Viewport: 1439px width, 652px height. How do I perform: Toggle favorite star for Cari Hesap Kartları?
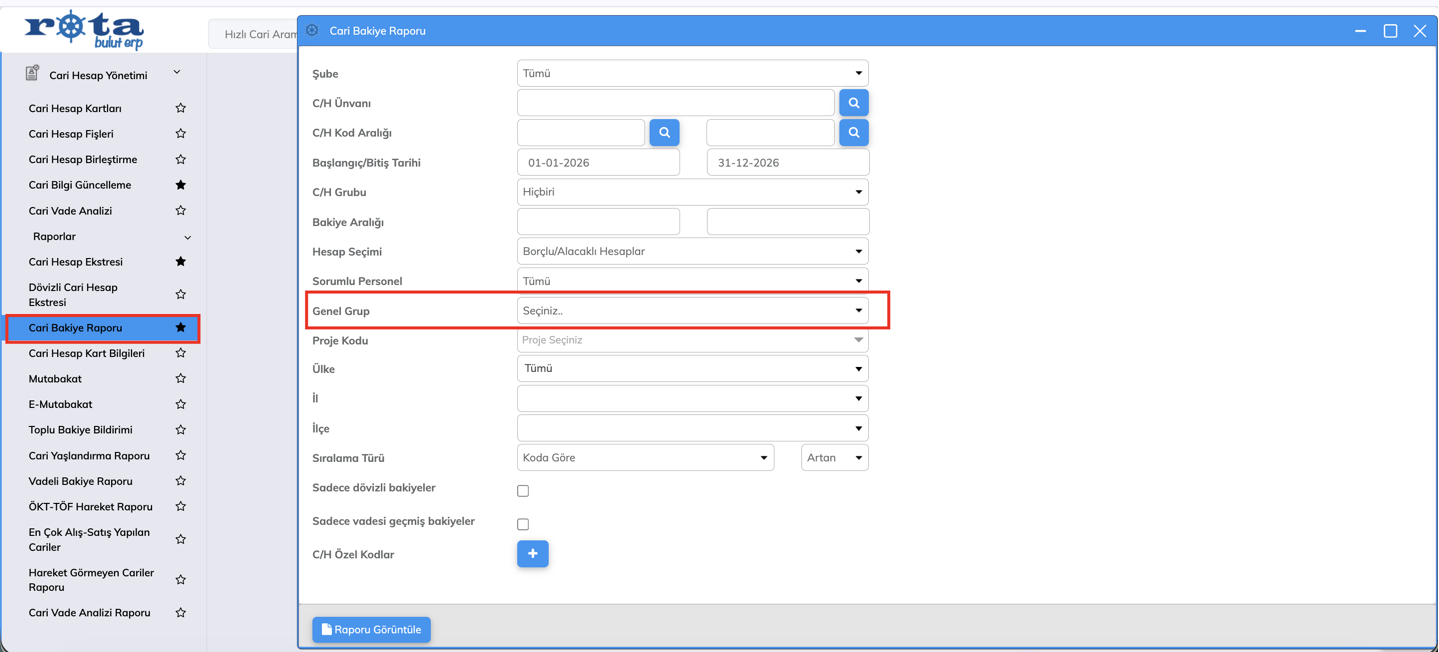tap(181, 108)
